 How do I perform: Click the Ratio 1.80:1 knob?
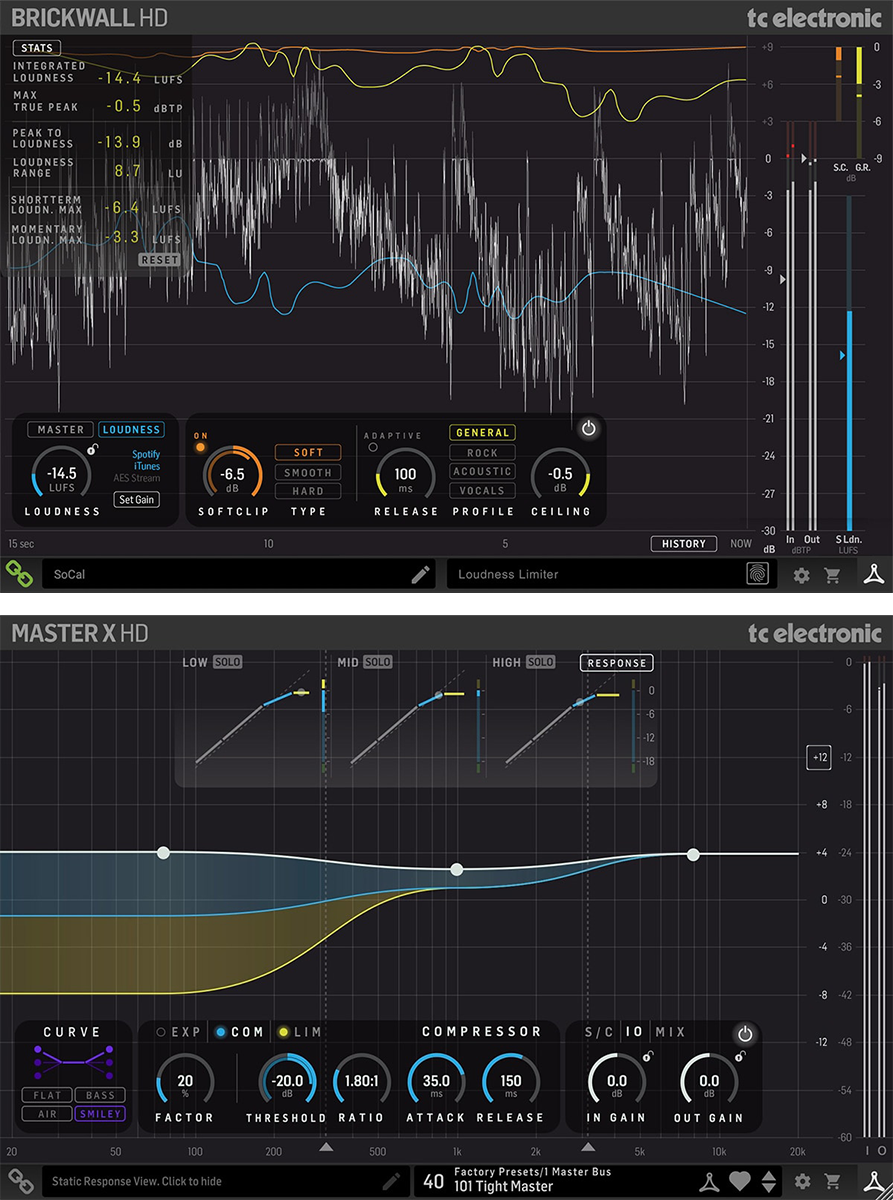tap(361, 1082)
